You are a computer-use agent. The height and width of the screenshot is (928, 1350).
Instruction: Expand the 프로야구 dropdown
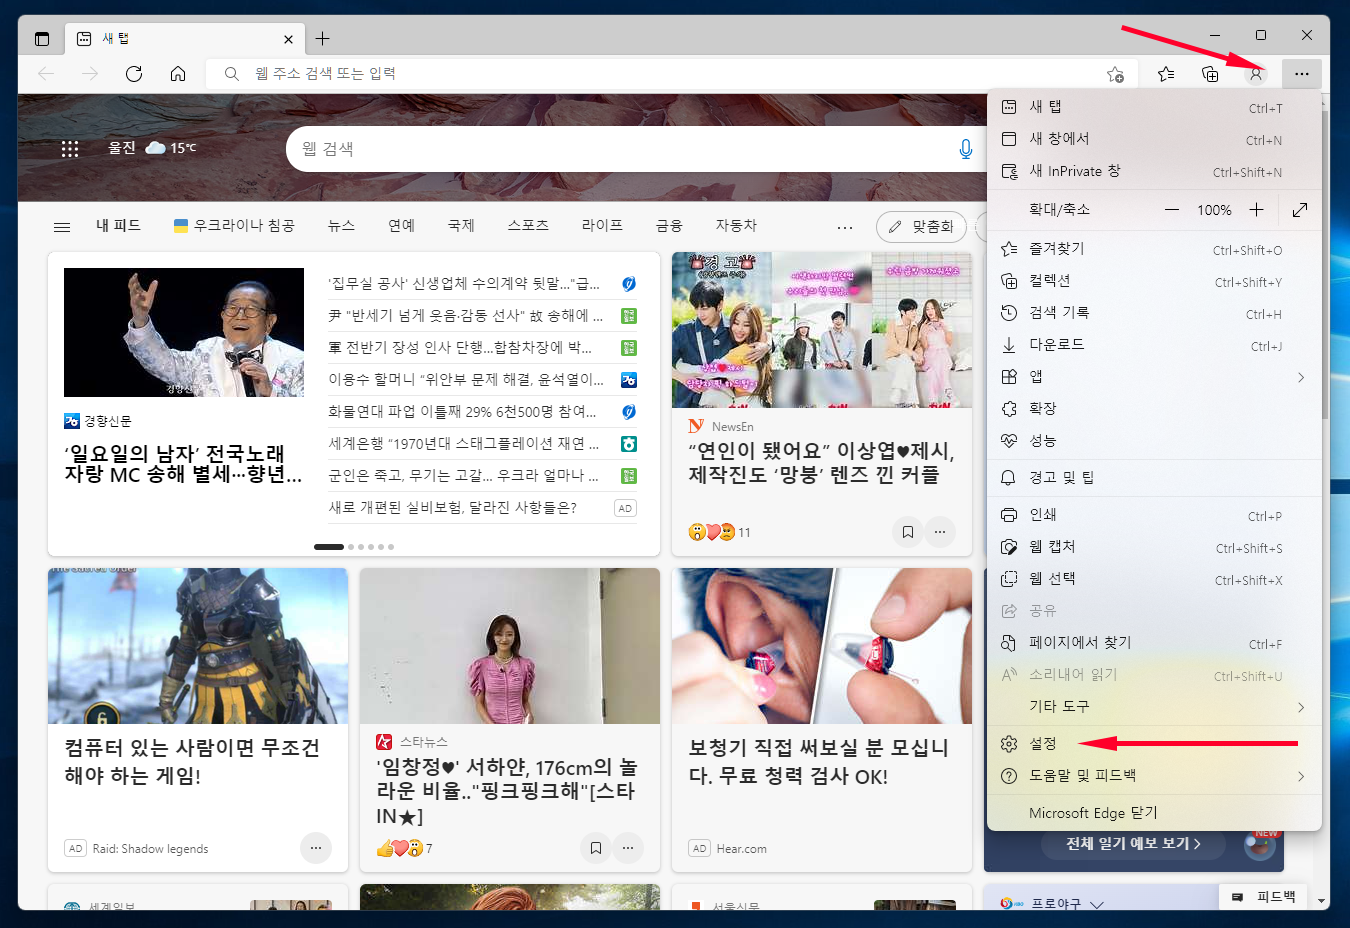tap(1097, 904)
